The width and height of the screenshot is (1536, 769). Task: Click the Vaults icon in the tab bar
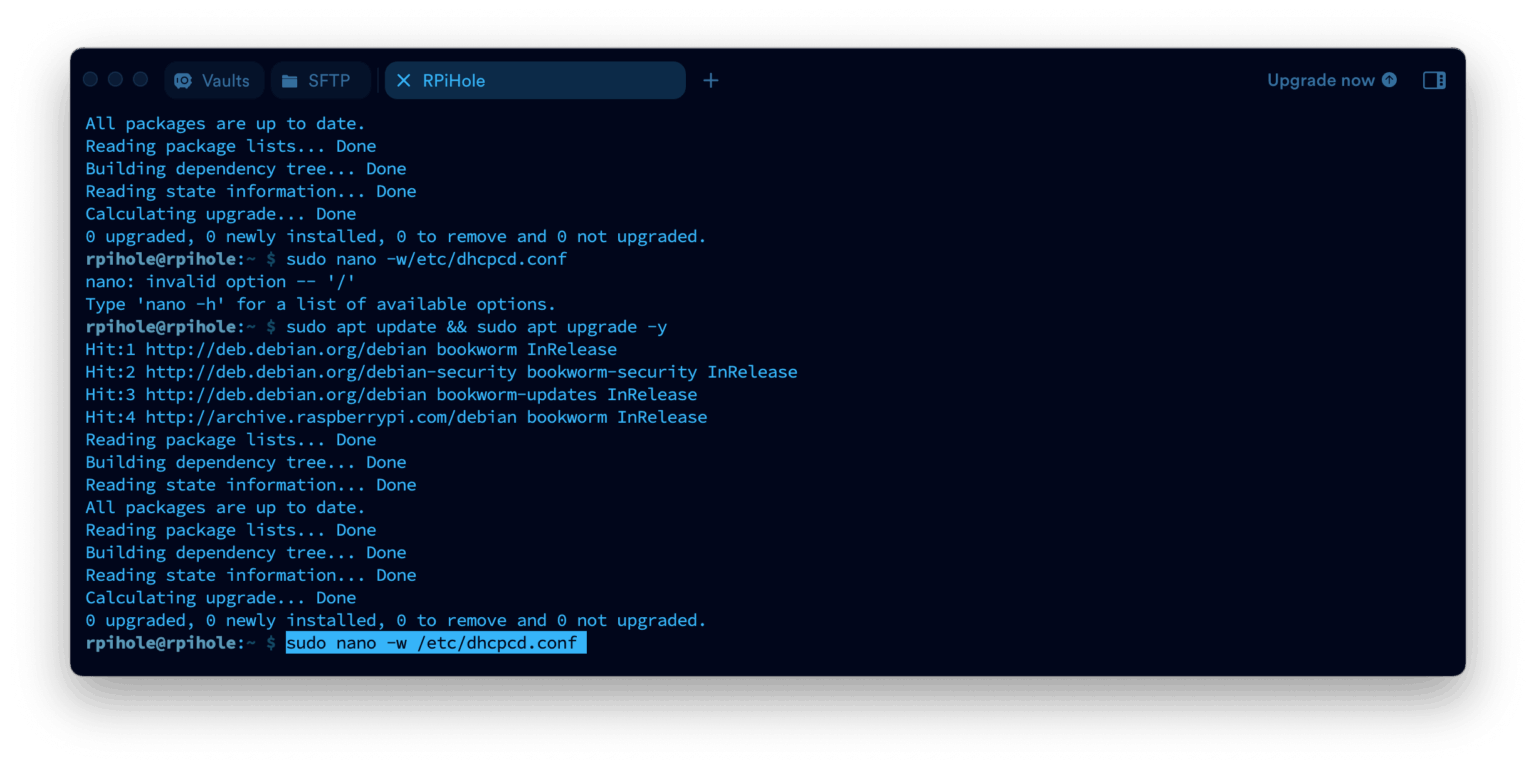(183, 81)
